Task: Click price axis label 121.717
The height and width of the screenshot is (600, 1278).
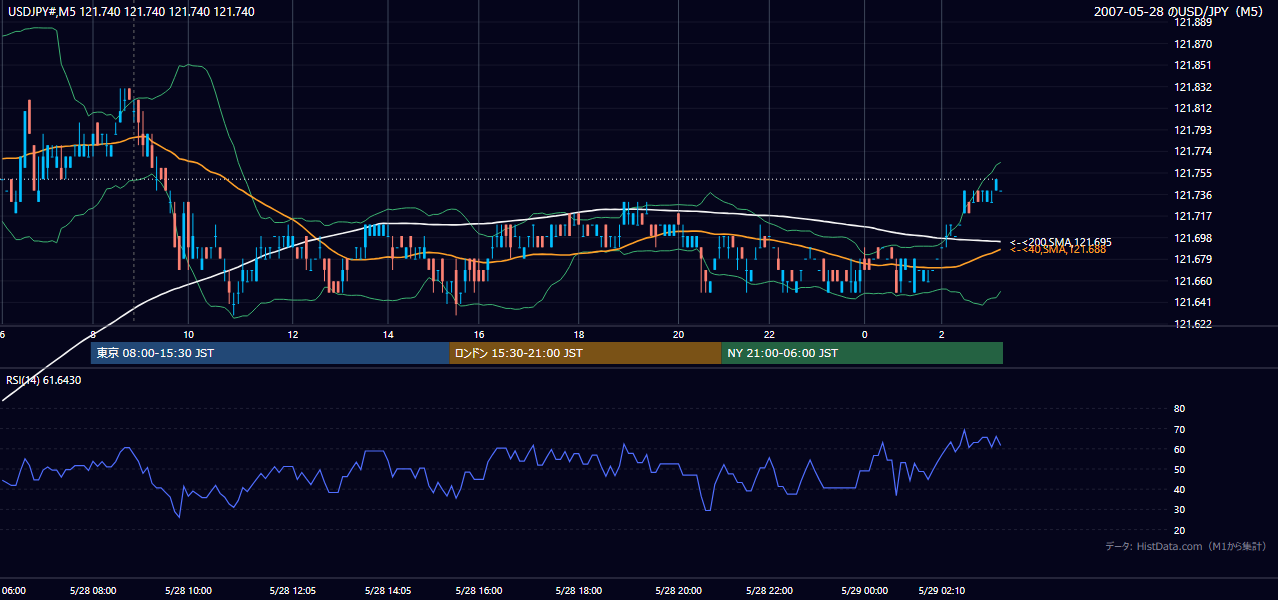Action: pyautogui.click(x=1191, y=216)
